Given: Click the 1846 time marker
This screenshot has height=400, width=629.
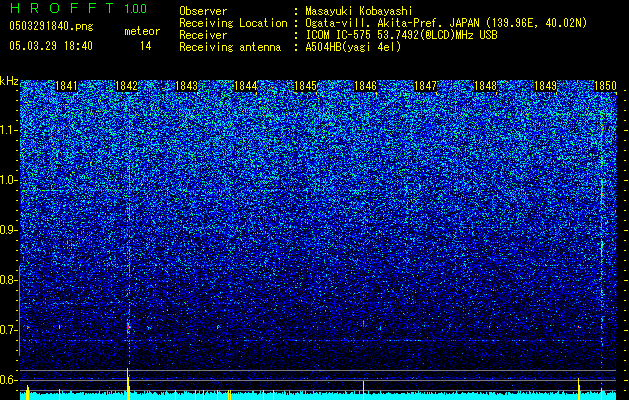Looking at the screenshot, I should coord(366,86).
